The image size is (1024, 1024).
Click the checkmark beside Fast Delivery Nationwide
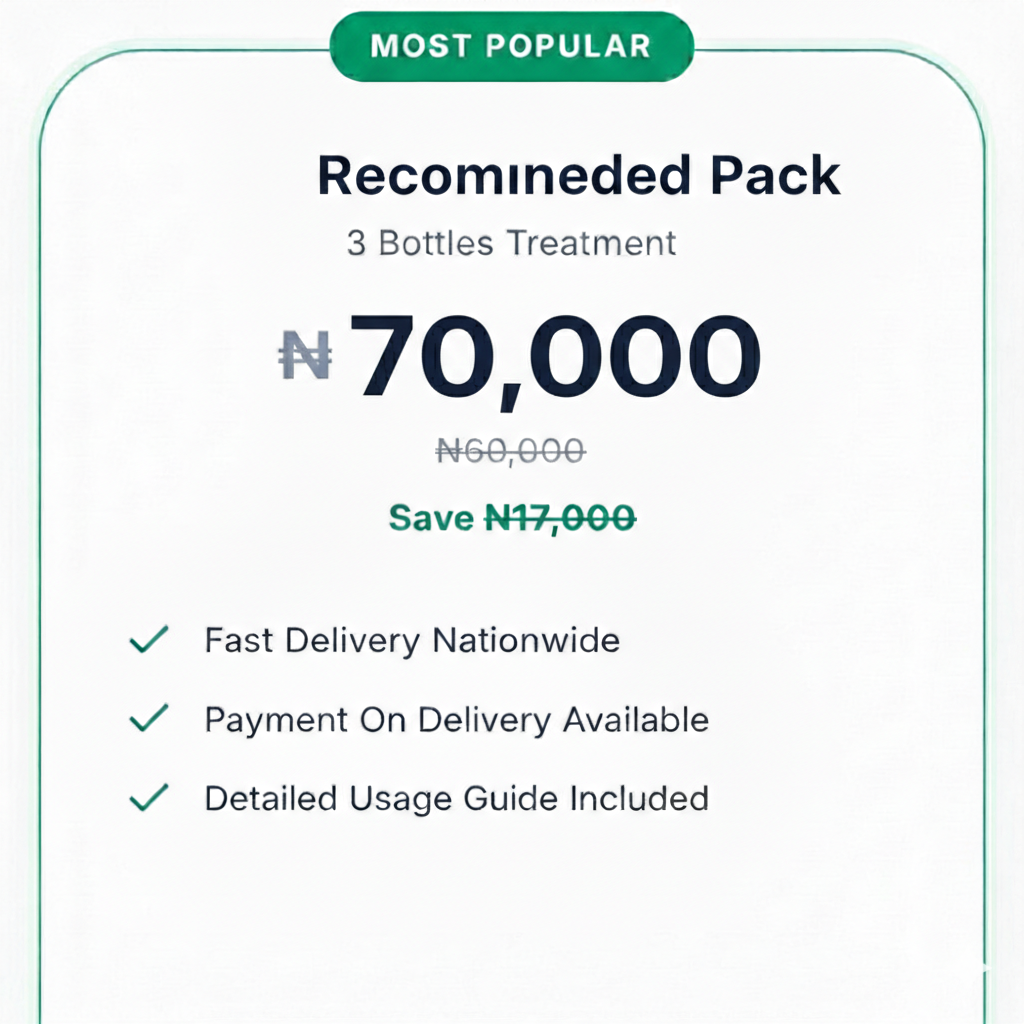coord(149,640)
